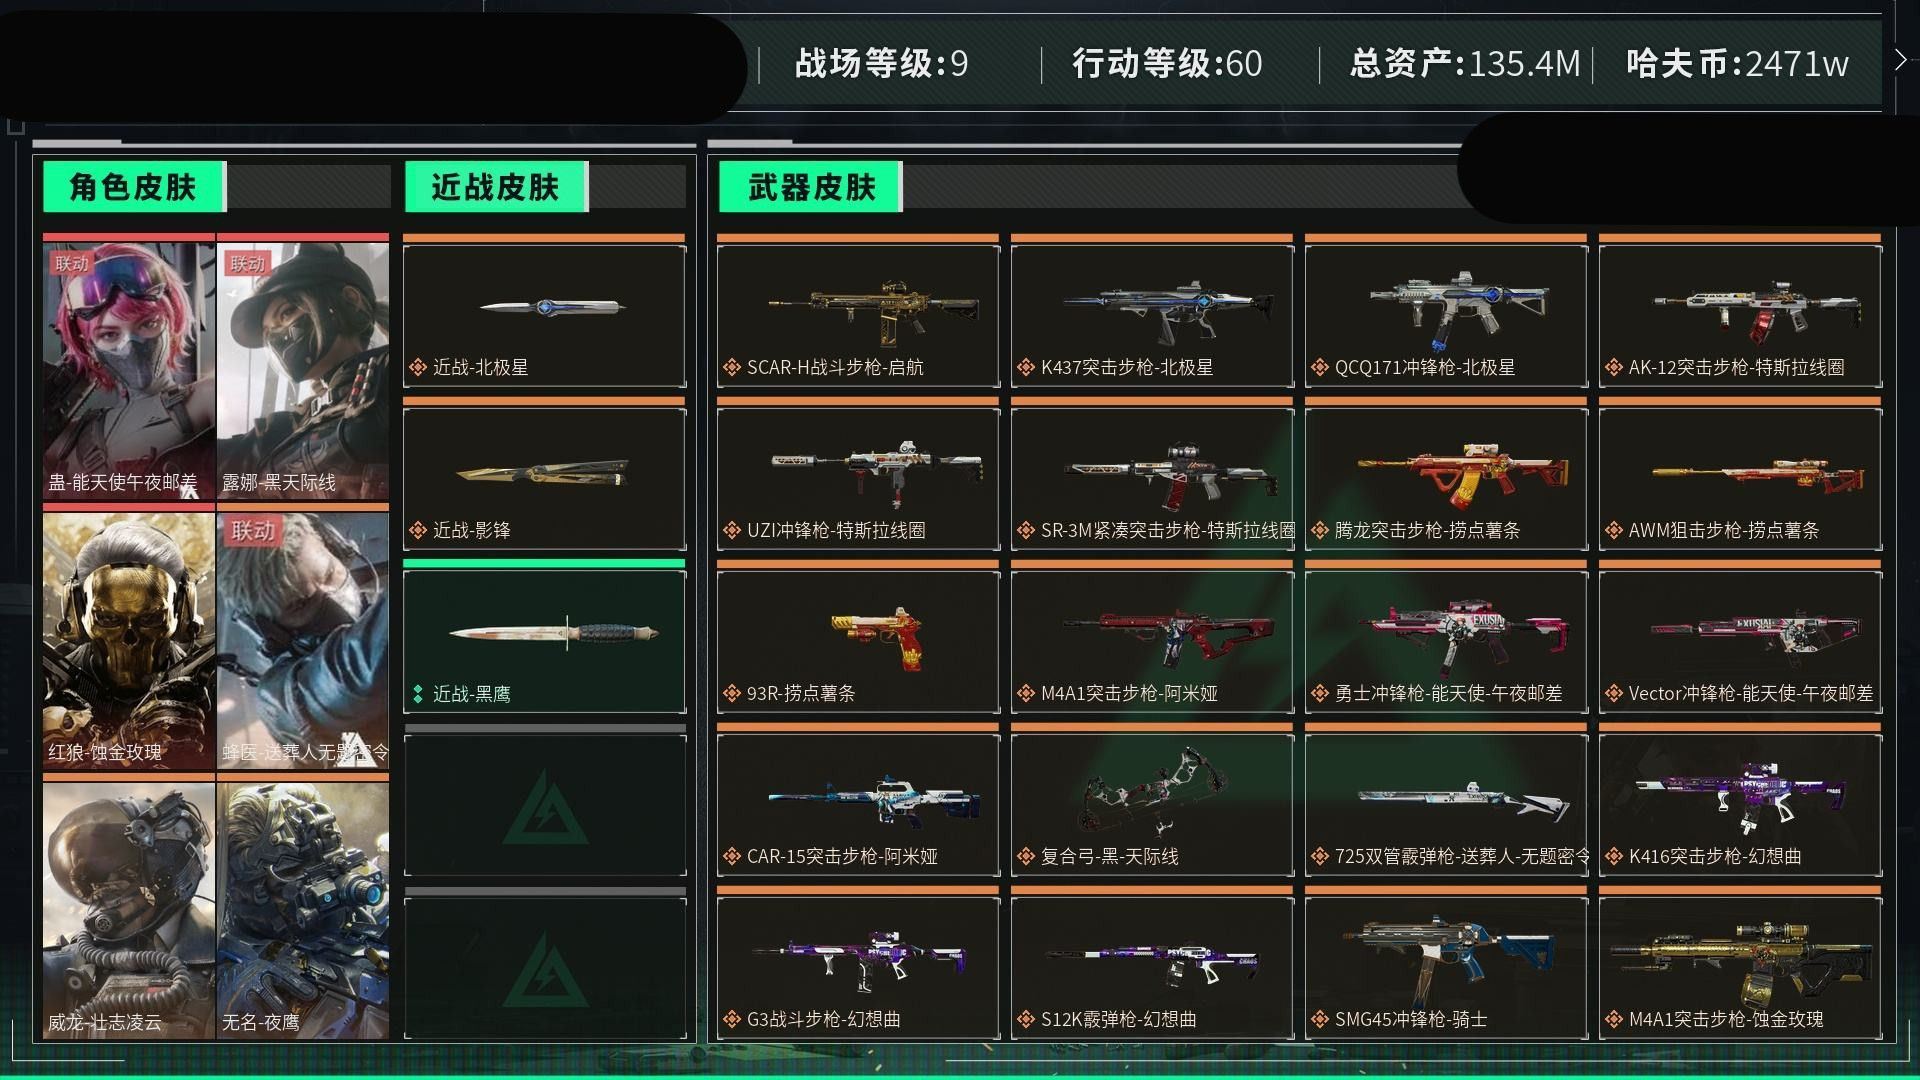
Task: Select the AWM狙击步枪-捞点薯条 sniper skin
Action: pos(1740,478)
